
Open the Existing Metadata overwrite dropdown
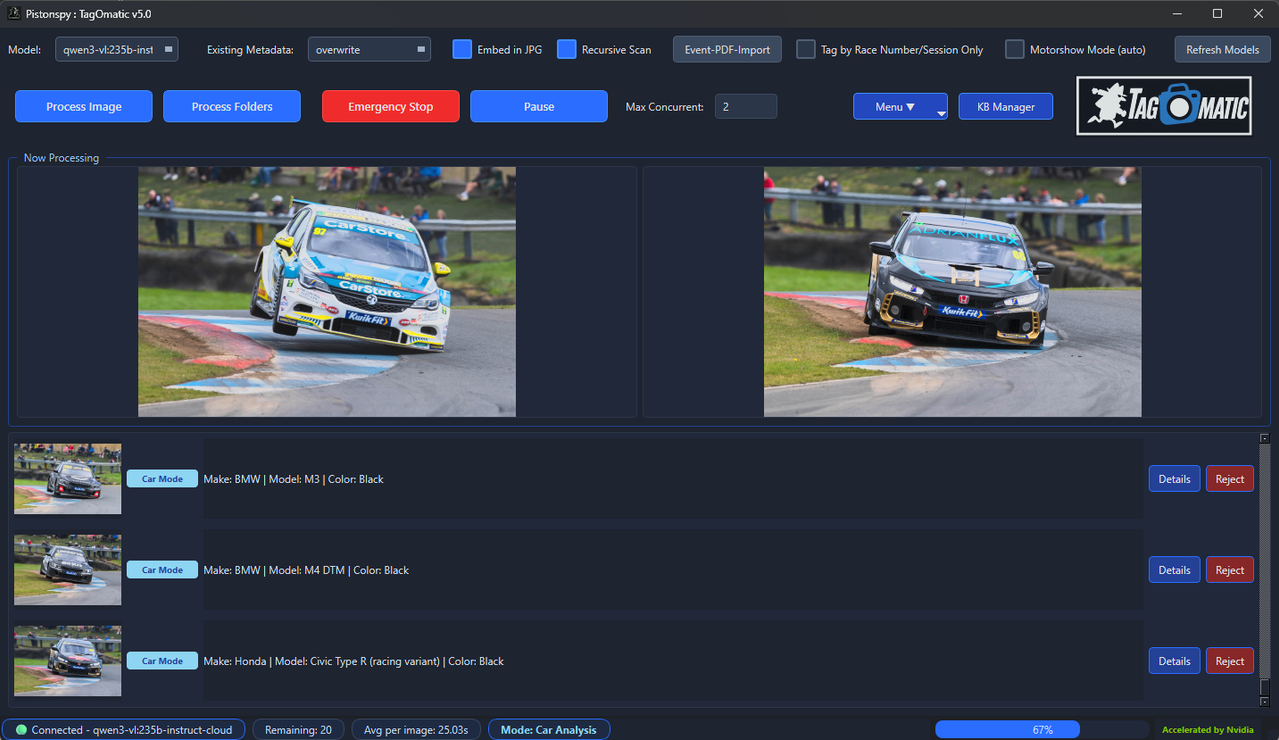tap(369, 49)
